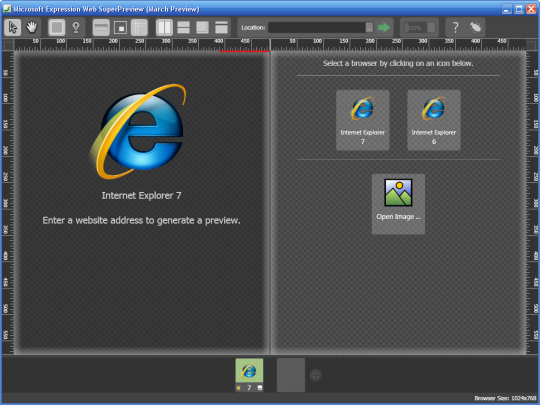Choose Internet Explorer 7 in right pane
Image resolution: width=540 pixels, height=405 pixels.
click(363, 120)
